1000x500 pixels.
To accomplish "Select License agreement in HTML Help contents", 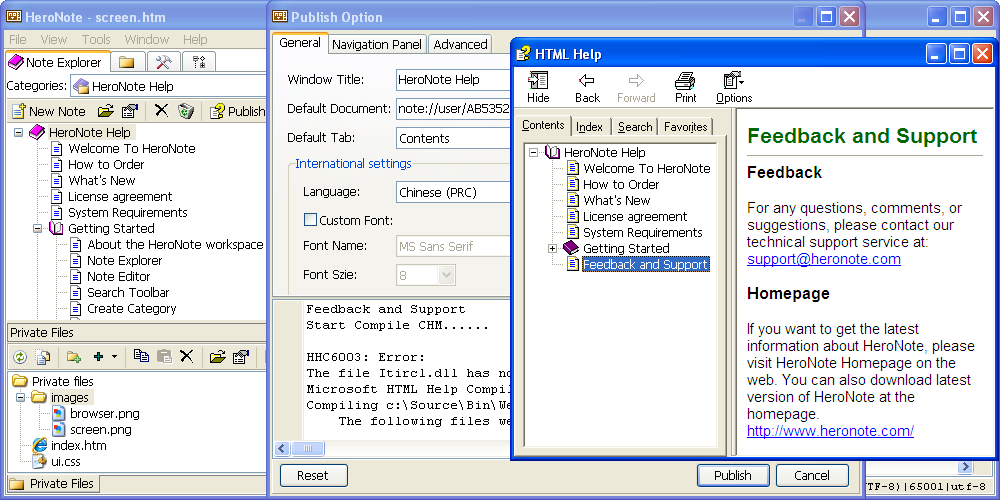I will (635, 217).
